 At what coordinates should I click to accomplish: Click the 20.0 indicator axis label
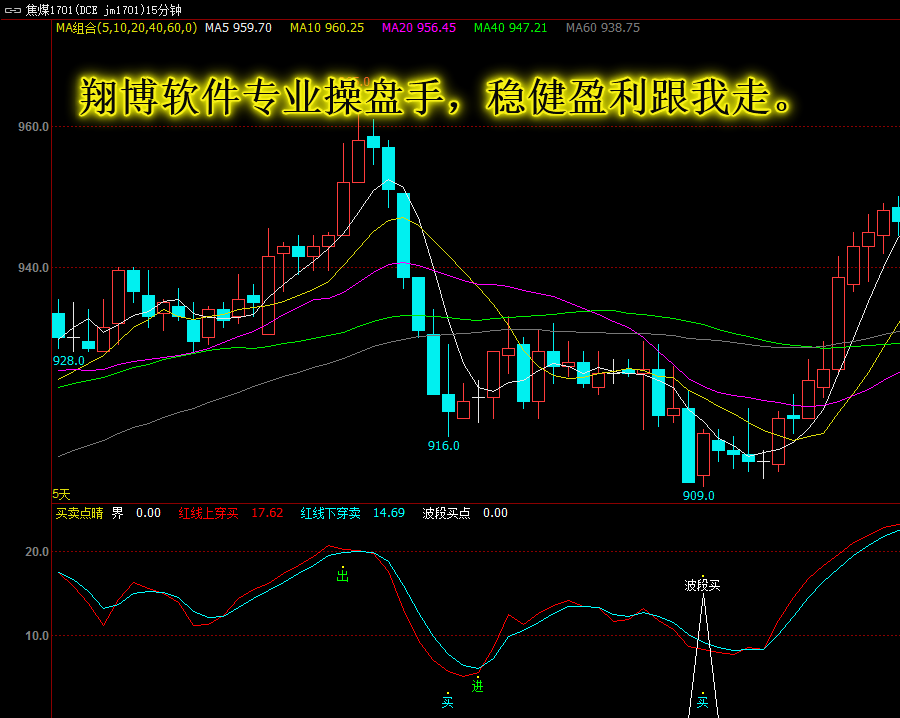click(37, 552)
